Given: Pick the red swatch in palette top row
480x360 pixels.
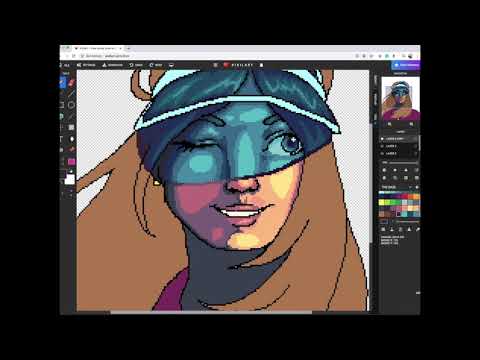Looking at the screenshot, I should pos(405,197).
